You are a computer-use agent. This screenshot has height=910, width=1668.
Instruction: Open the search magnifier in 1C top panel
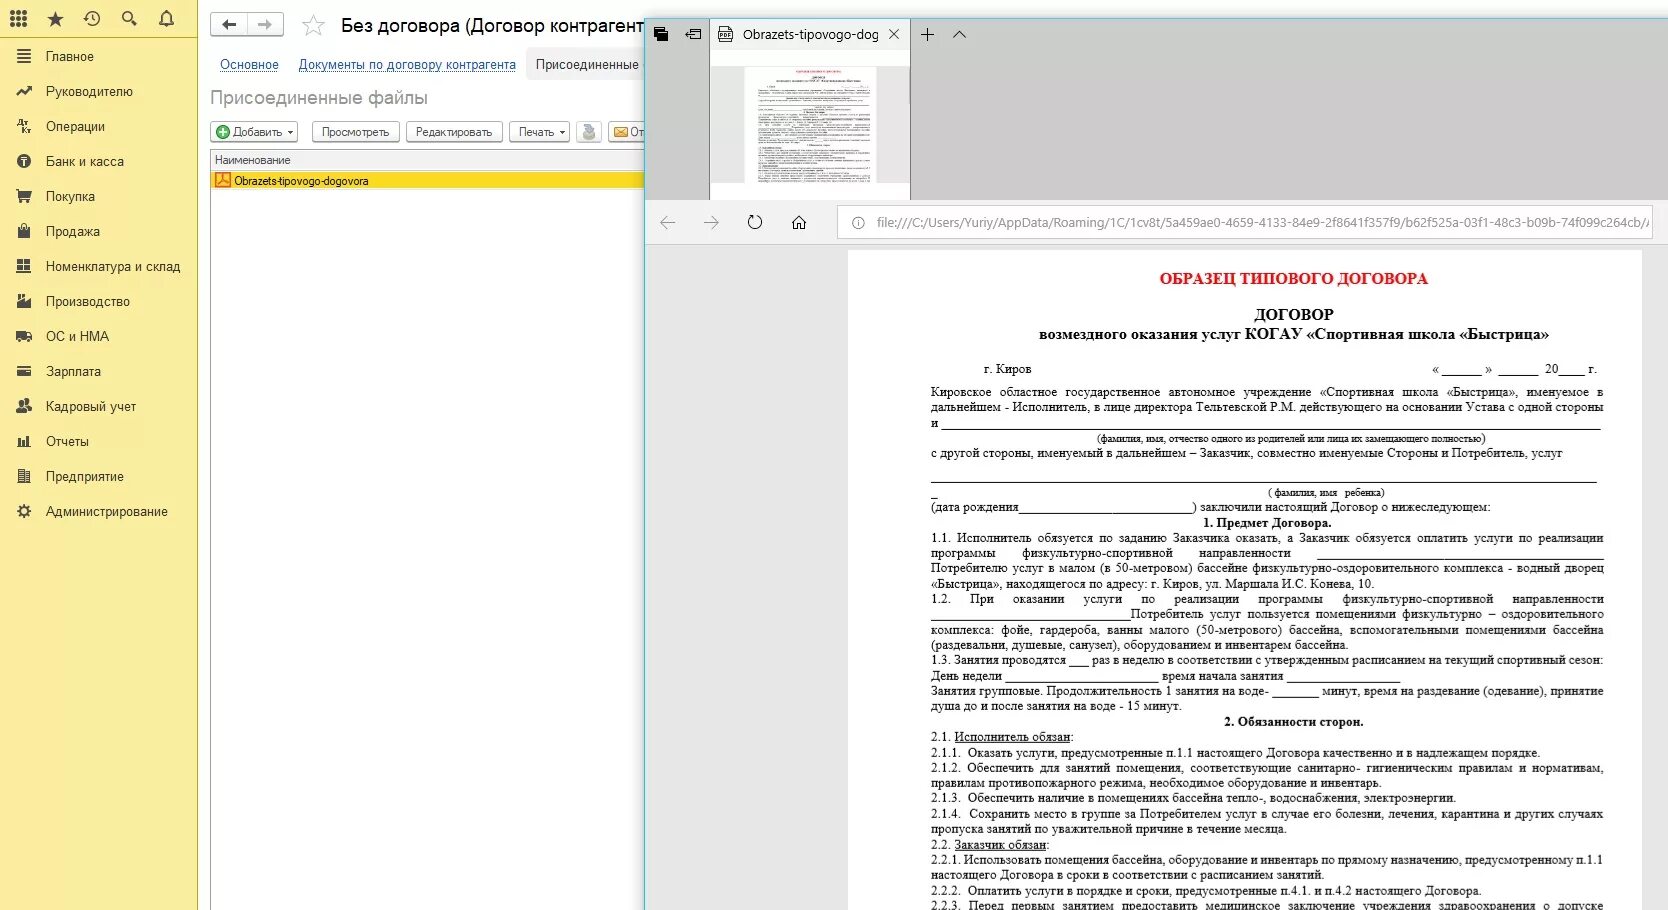(x=129, y=19)
